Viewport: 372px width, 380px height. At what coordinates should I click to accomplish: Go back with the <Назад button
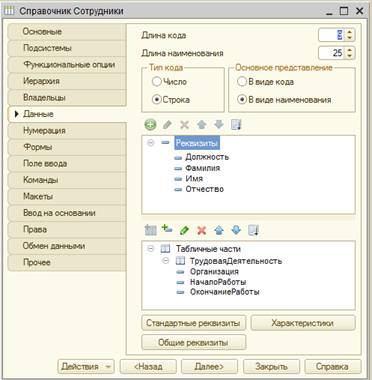click(x=148, y=367)
